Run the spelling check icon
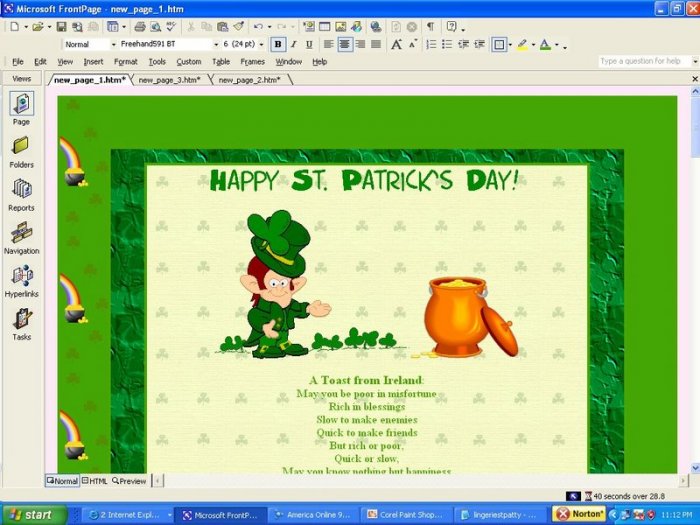 [171, 27]
